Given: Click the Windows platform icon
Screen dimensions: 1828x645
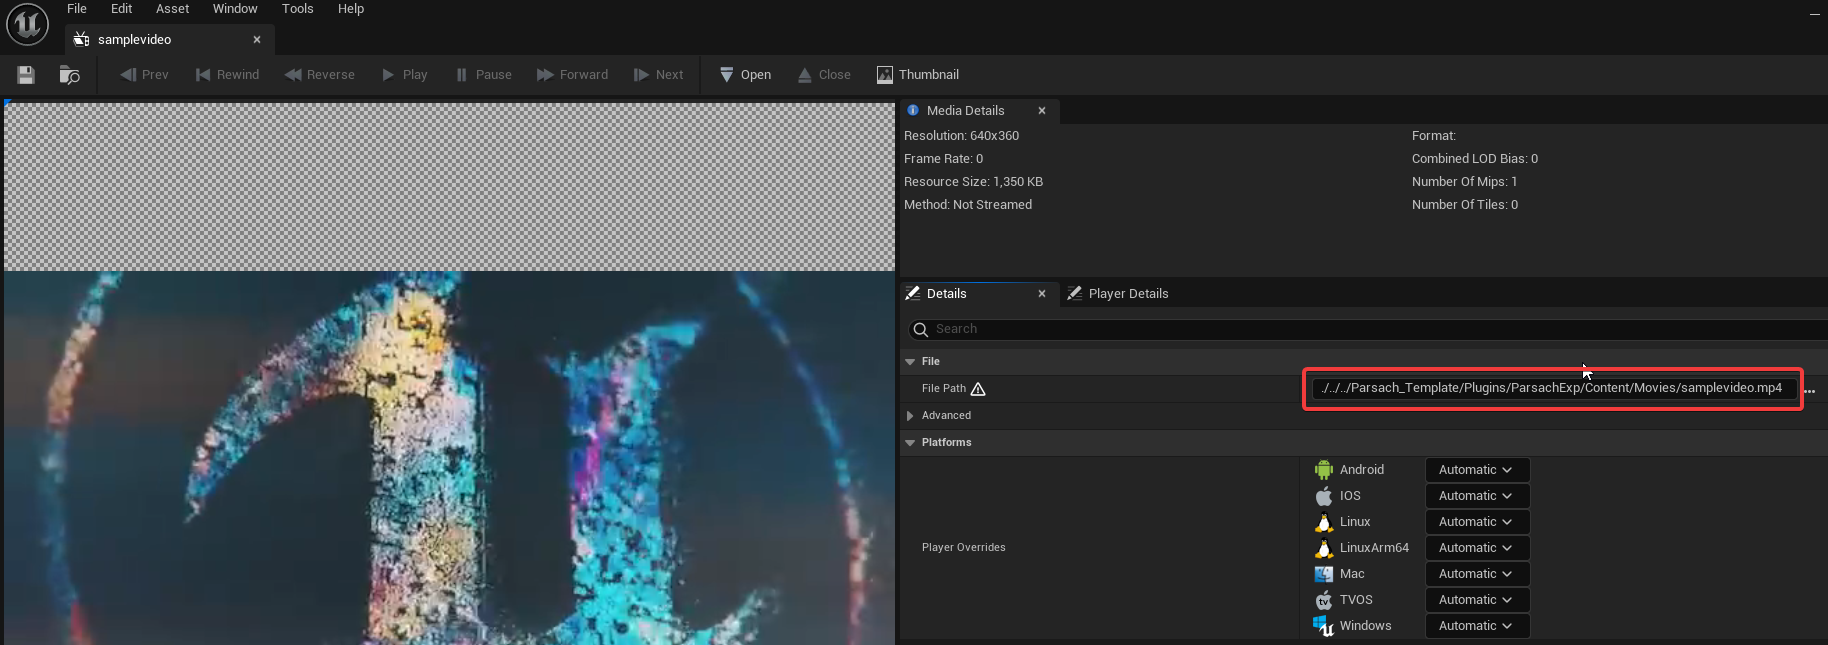Looking at the screenshot, I should click(1324, 626).
